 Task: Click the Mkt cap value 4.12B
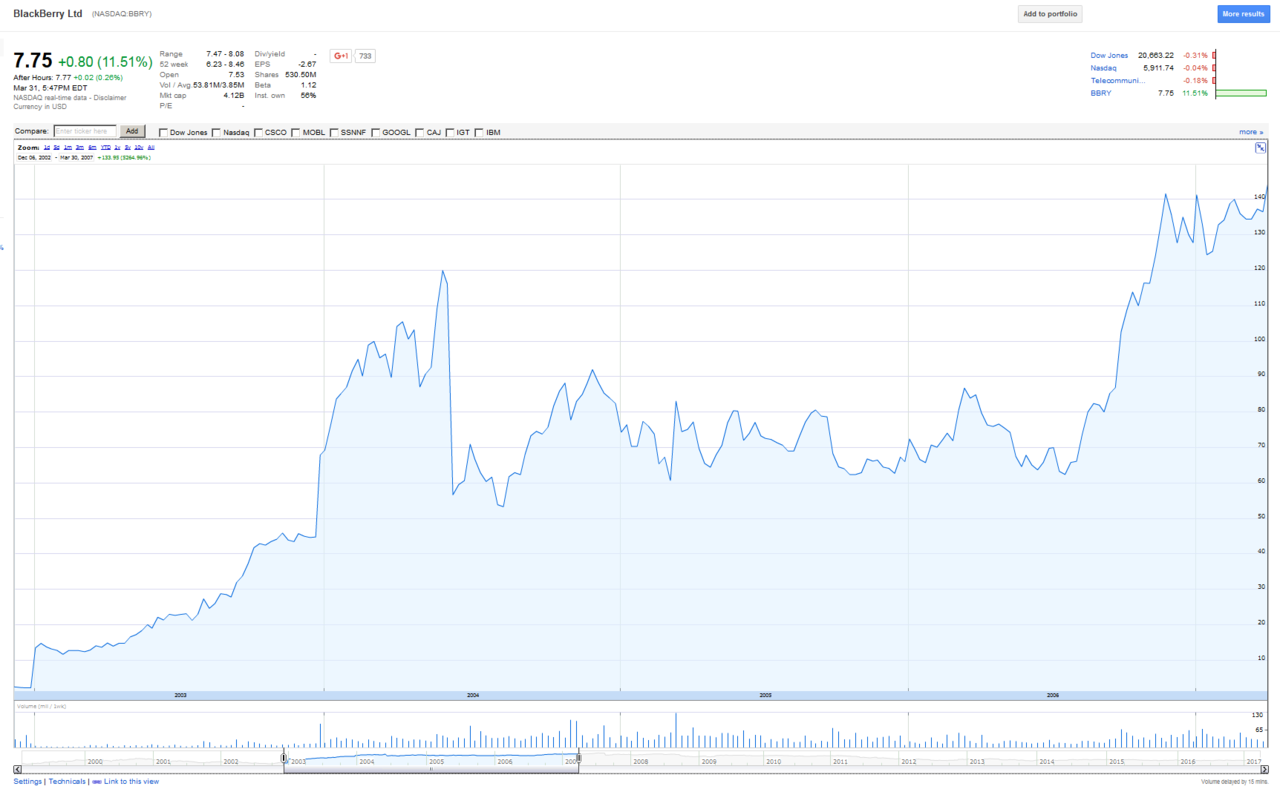pos(232,95)
